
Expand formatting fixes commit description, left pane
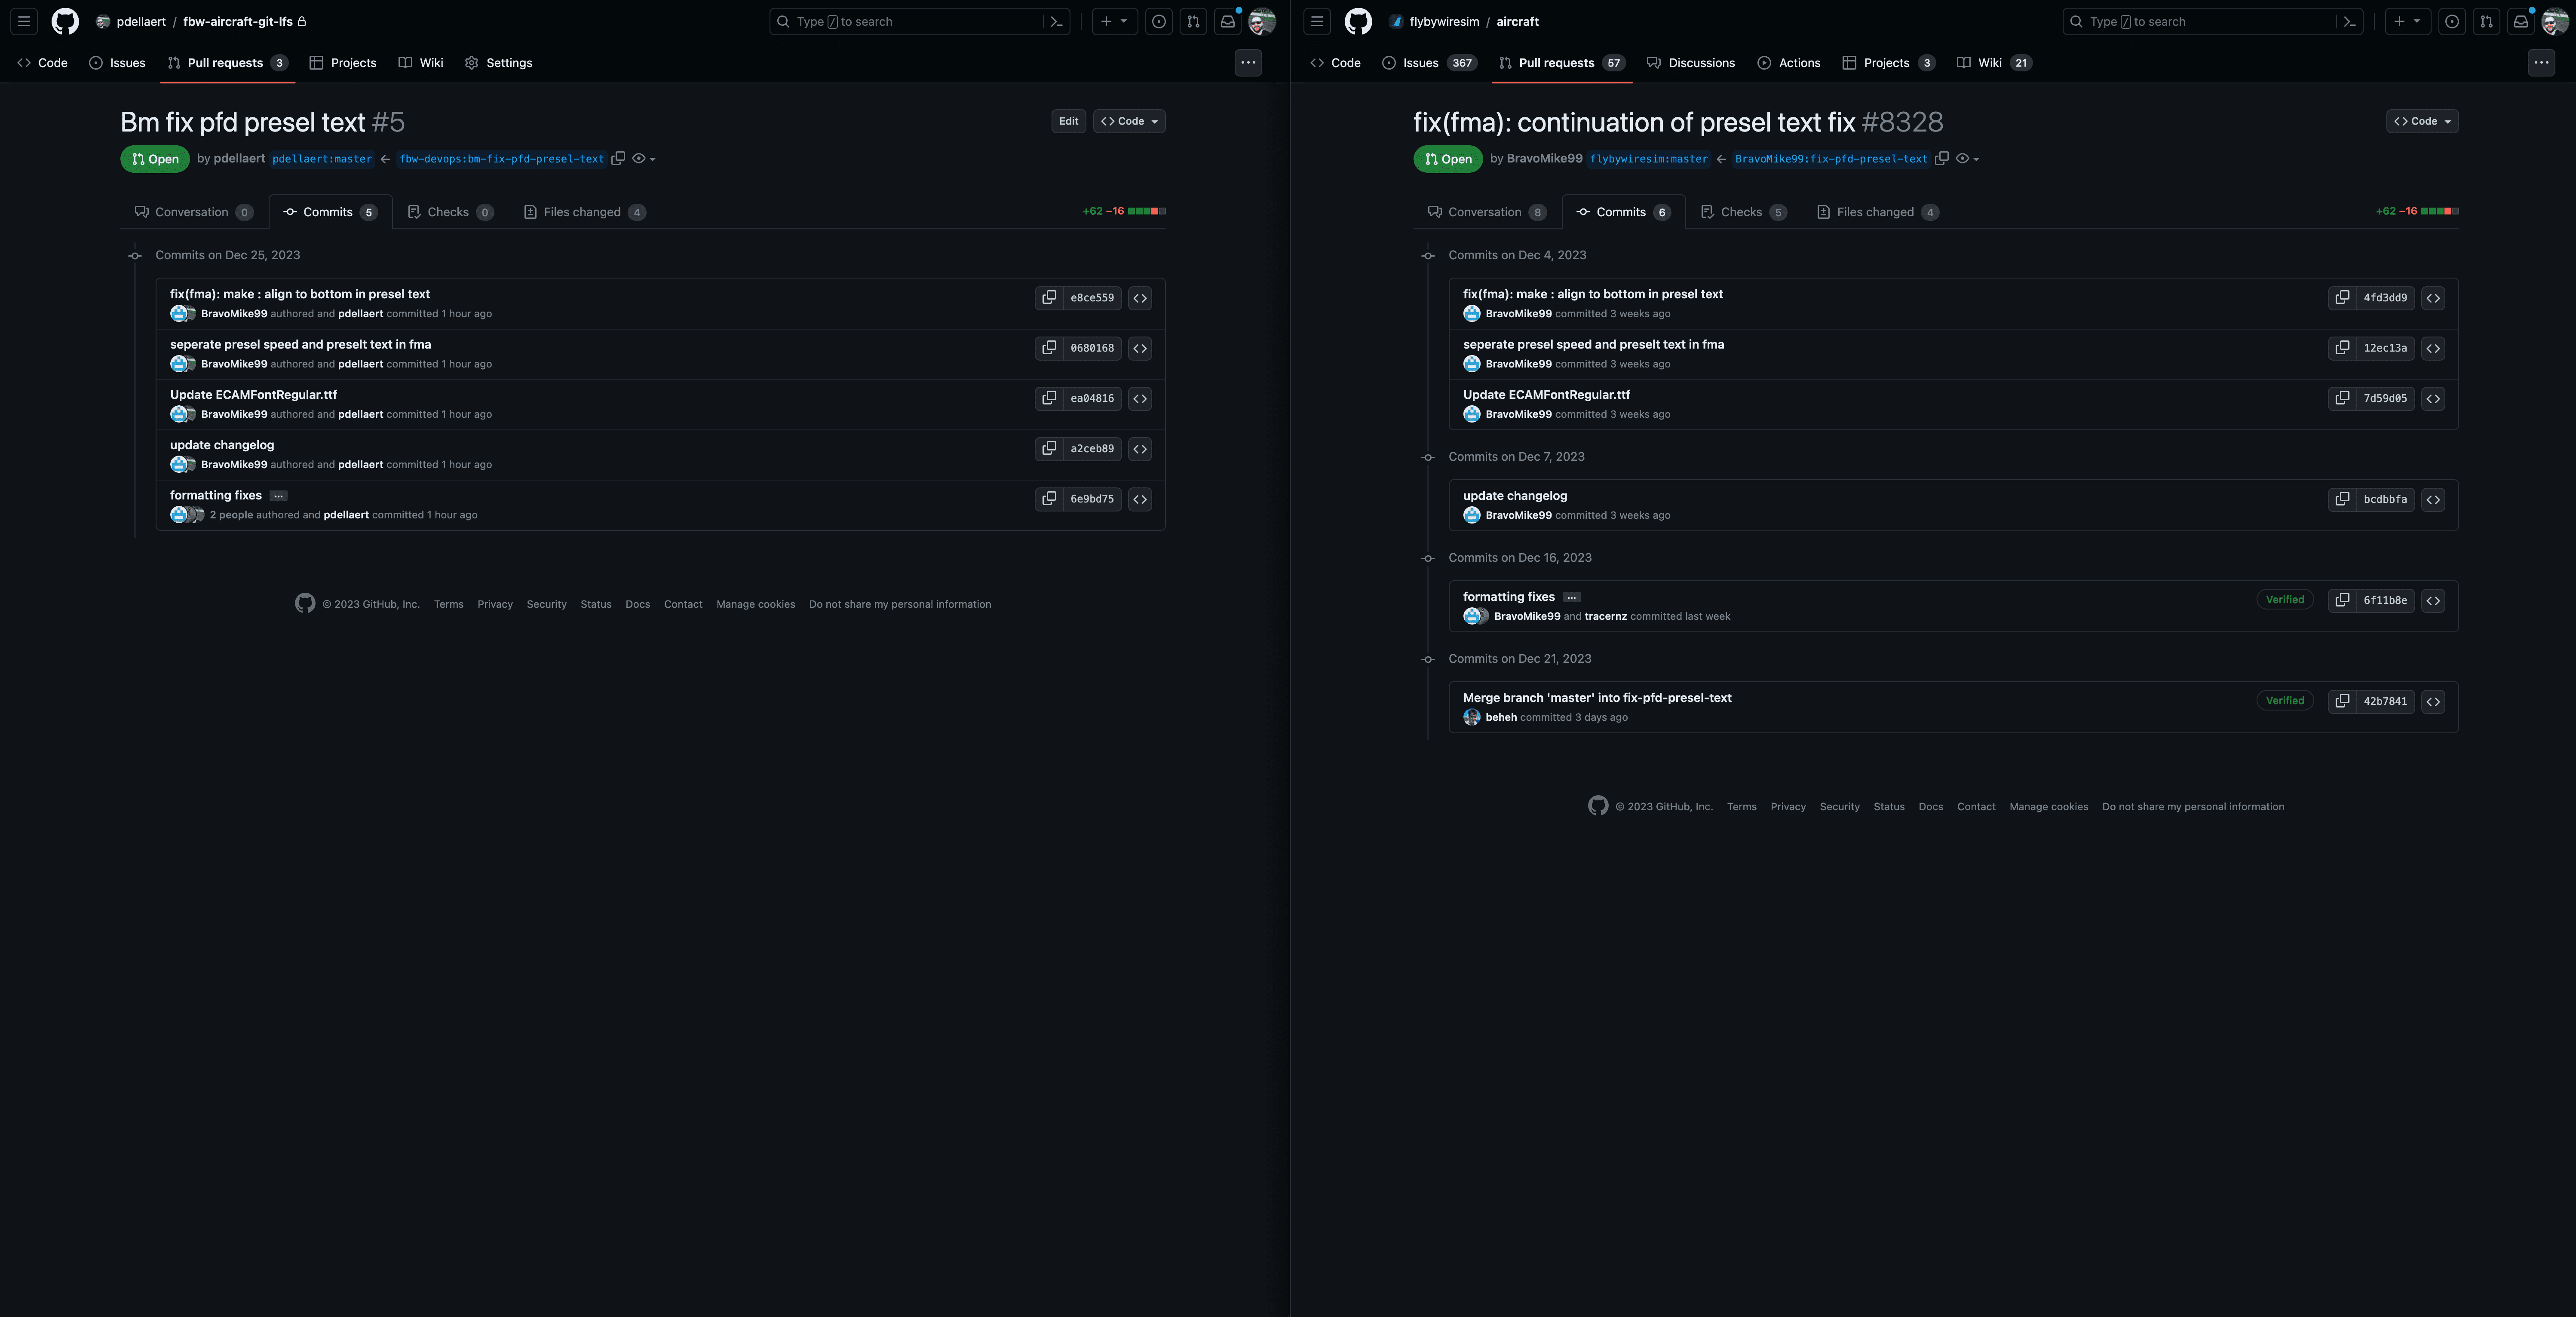click(x=278, y=496)
